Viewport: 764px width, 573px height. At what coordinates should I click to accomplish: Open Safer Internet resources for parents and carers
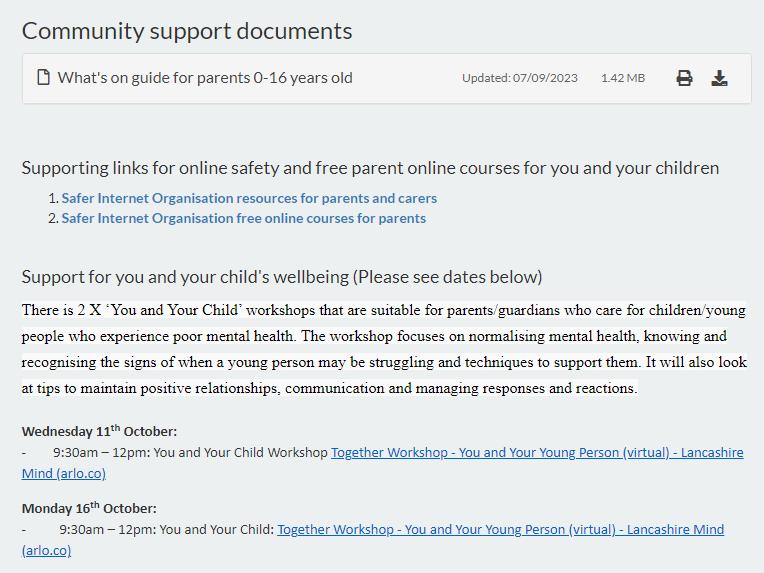coord(249,198)
